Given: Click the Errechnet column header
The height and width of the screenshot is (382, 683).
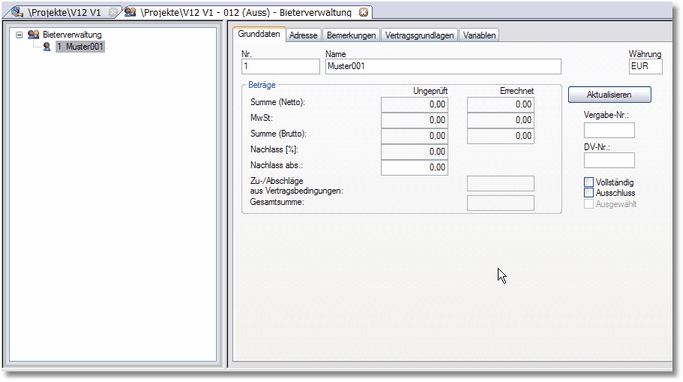Looking at the screenshot, I should click(x=517, y=91).
